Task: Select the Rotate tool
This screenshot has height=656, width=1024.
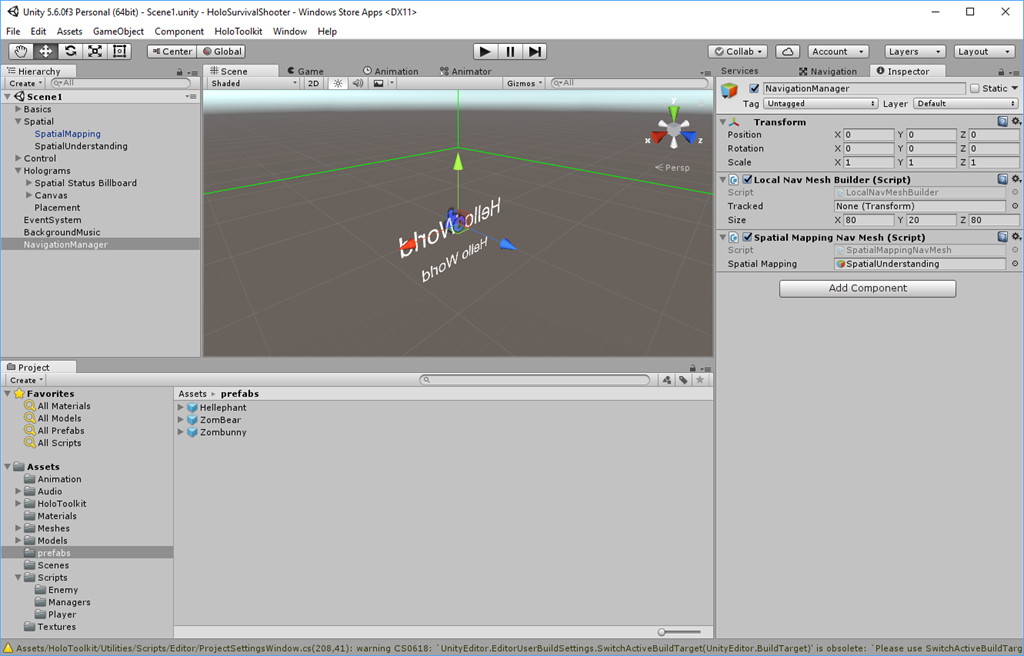Action: pos(71,52)
